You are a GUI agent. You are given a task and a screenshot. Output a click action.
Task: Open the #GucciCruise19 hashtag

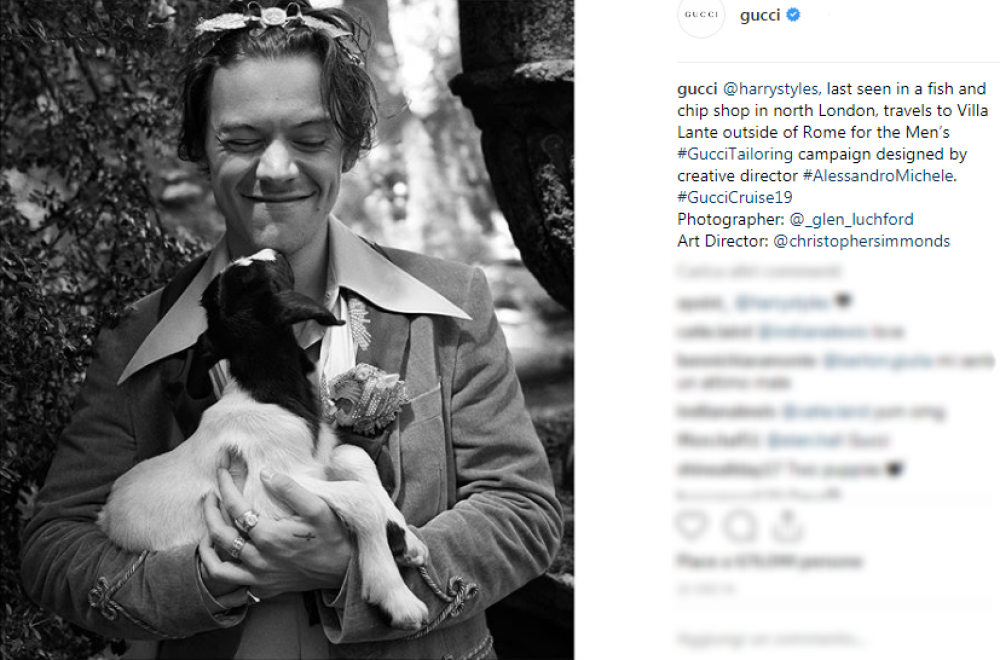click(735, 198)
